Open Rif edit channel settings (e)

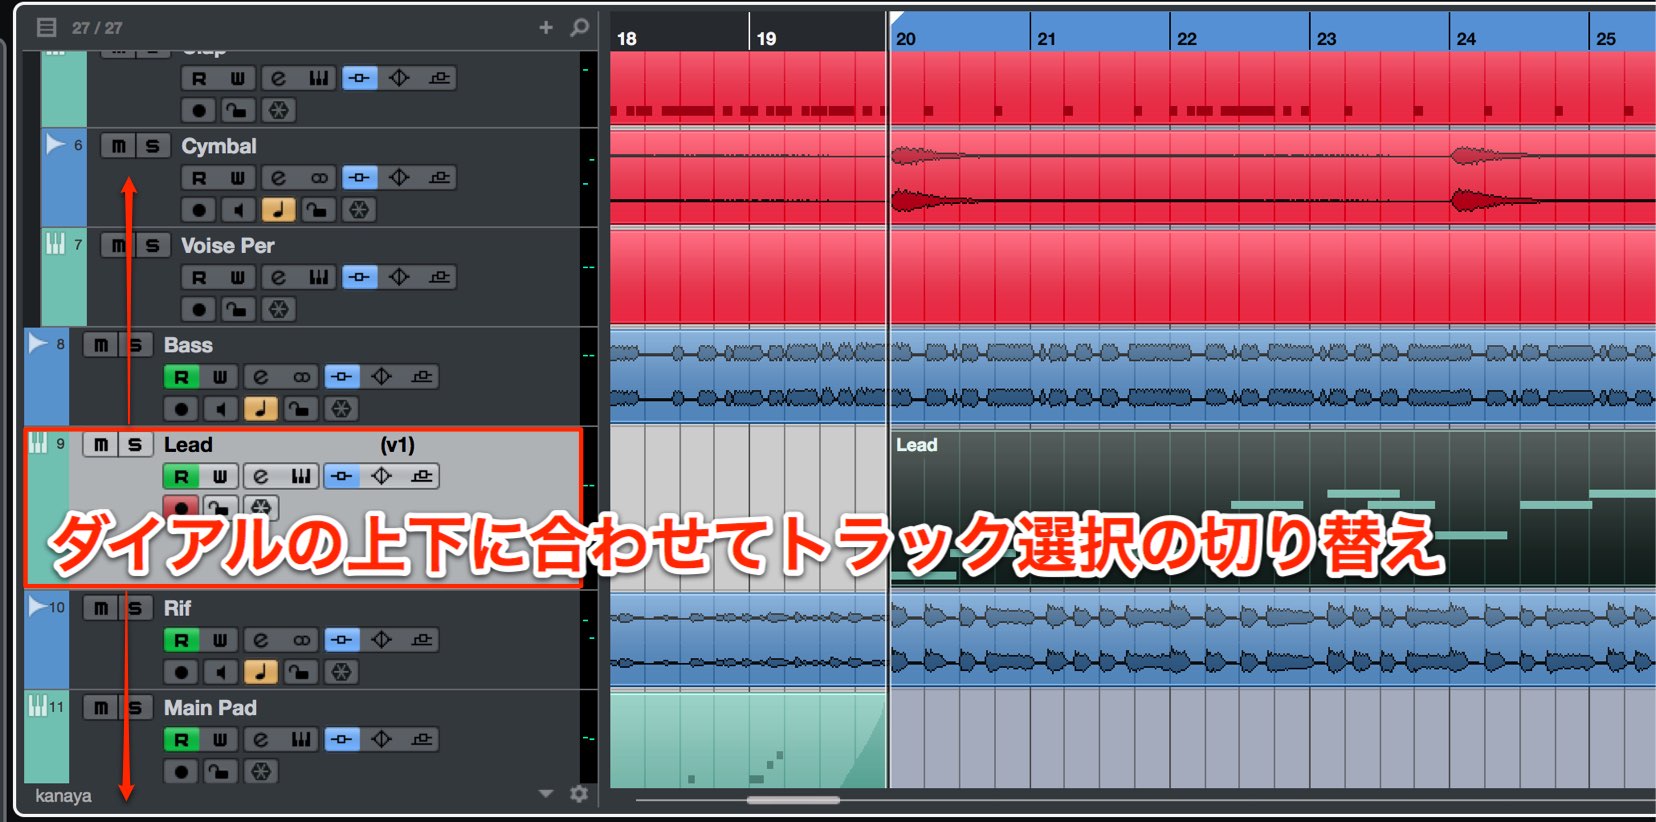(261, 640)
